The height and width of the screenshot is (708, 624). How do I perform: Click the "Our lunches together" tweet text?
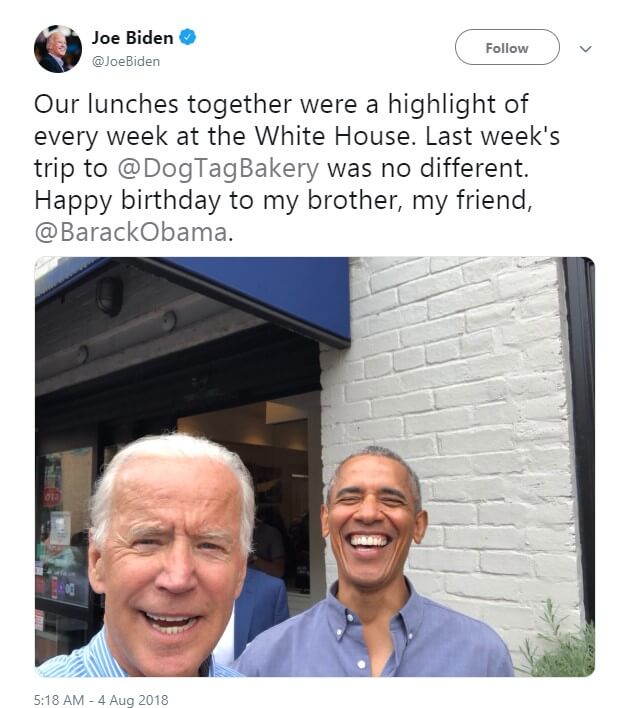tap(150, 104)
